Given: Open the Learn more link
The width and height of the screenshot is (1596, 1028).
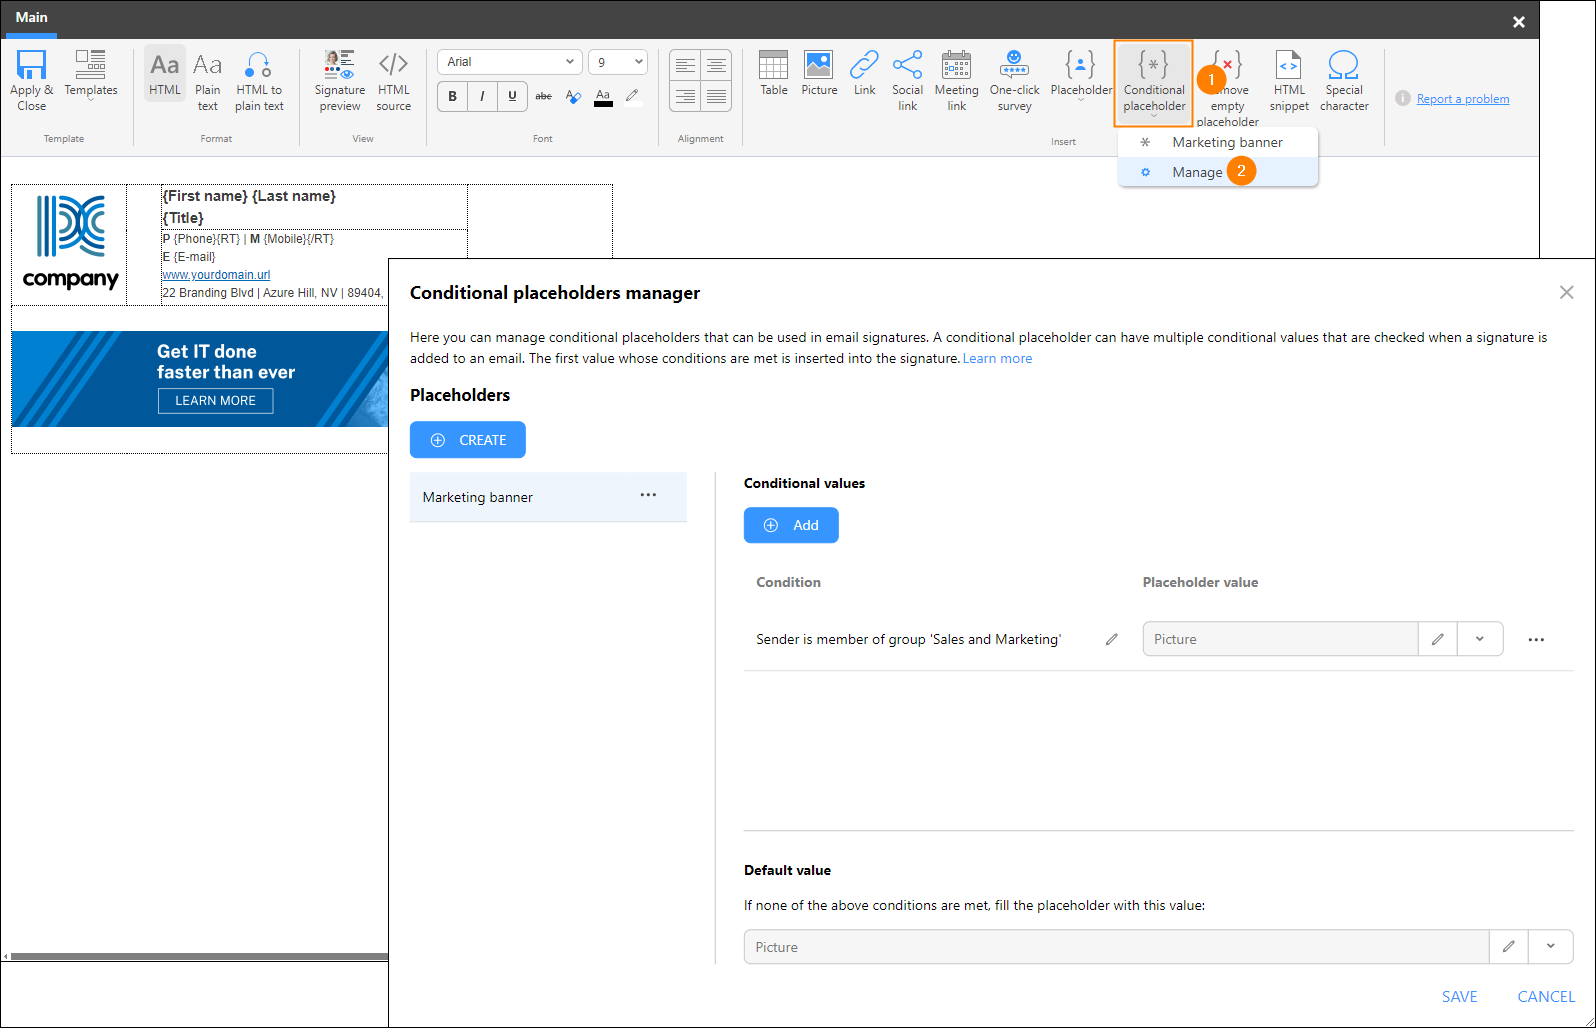Looking at the screenshot, I should 997,358.
